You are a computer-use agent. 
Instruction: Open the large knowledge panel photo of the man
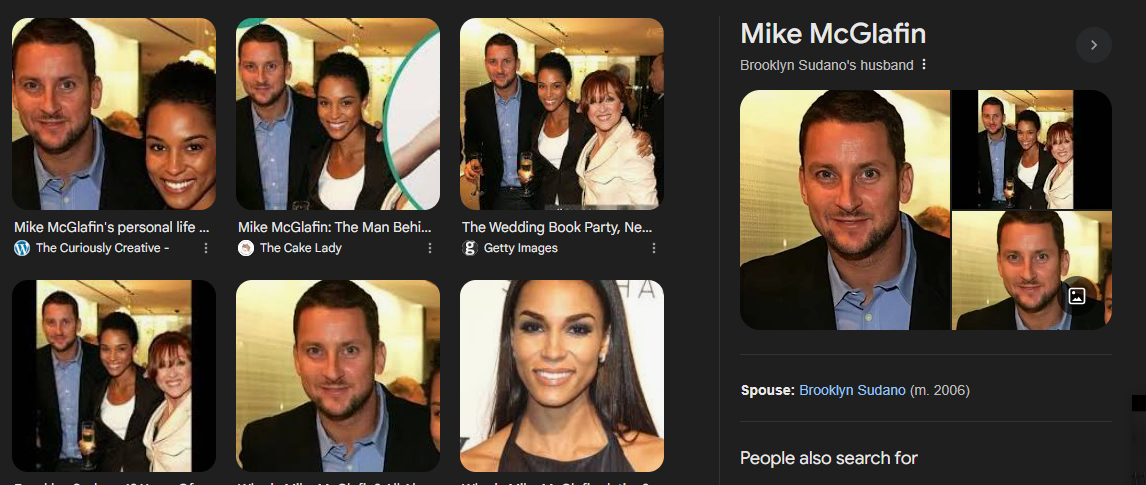coord(845,210)
